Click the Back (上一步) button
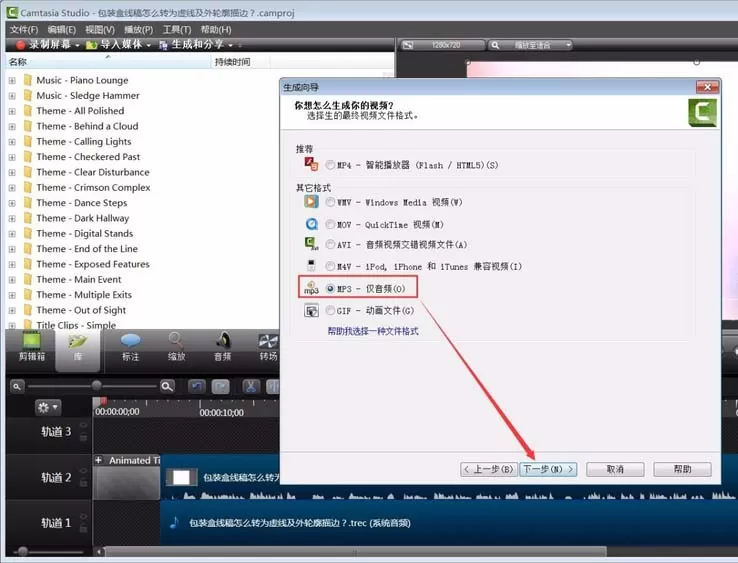This screenshot has height=563, width=738. tap(489, 469)
